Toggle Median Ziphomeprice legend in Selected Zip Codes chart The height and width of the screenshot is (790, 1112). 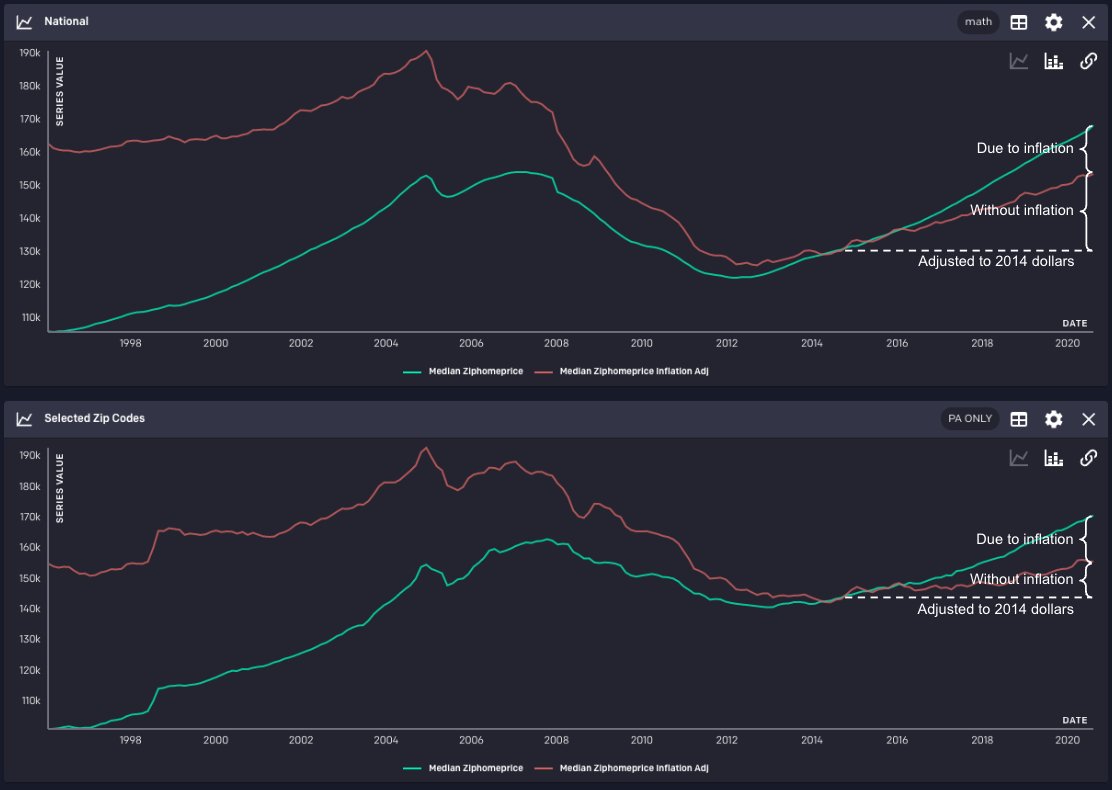pos(463,768)
